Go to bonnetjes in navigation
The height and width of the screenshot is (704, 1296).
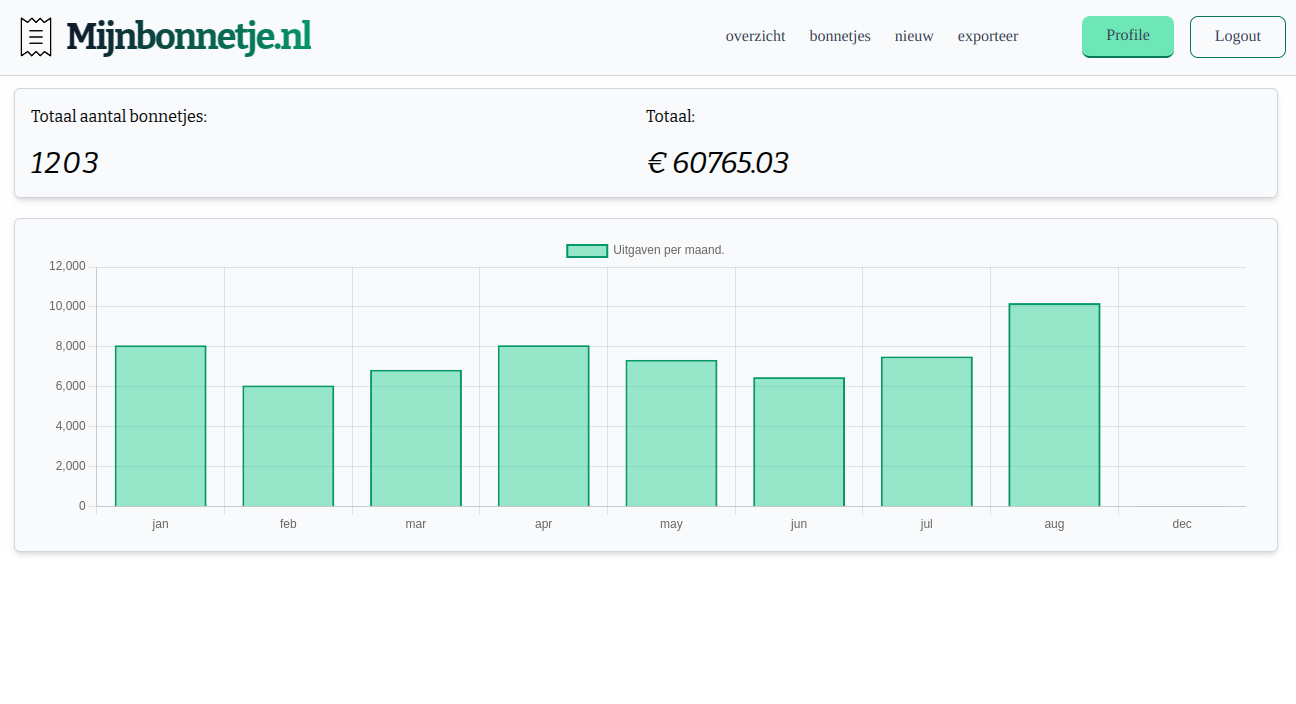840,36
